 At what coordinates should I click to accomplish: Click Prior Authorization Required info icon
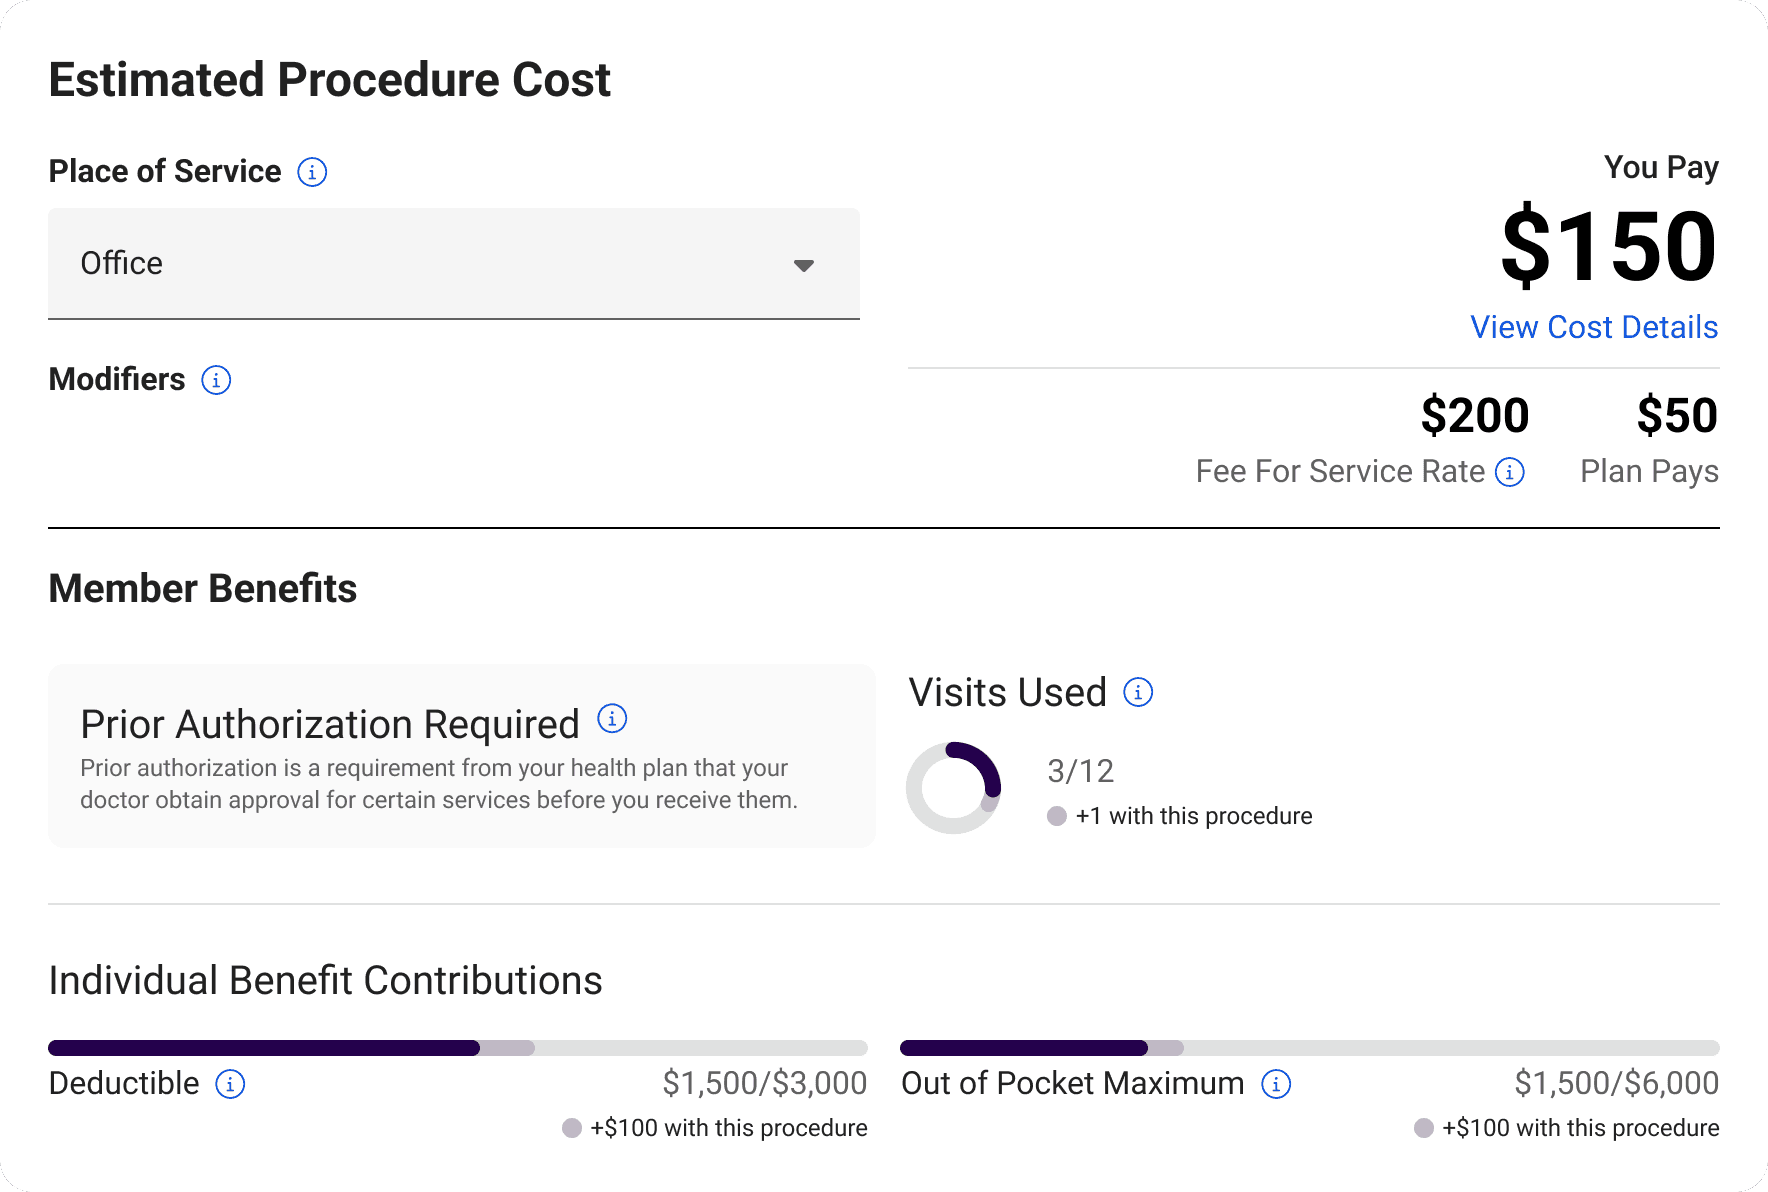(612, 718)
